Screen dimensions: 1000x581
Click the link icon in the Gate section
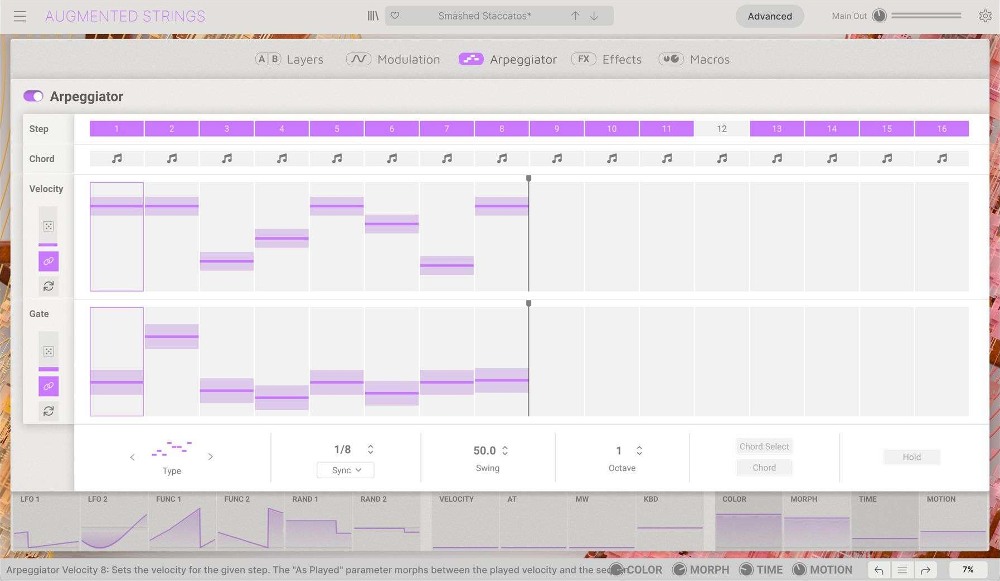point(48,385)
